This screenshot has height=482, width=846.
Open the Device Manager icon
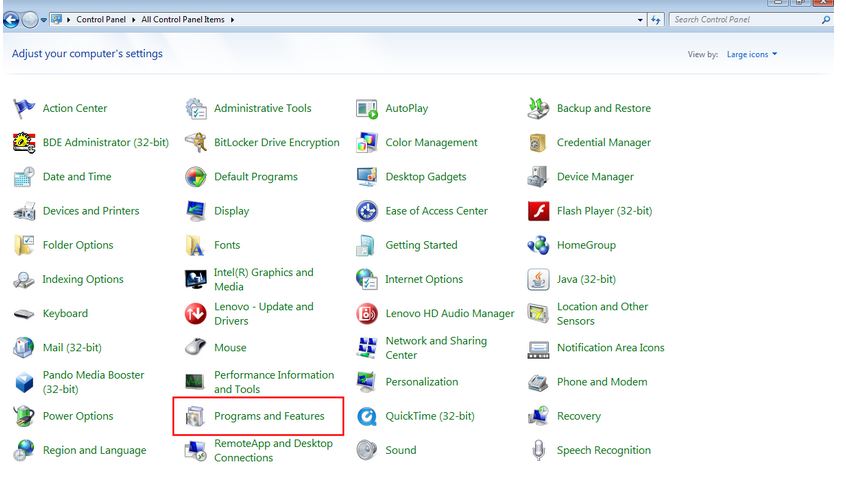coord(538,177)
